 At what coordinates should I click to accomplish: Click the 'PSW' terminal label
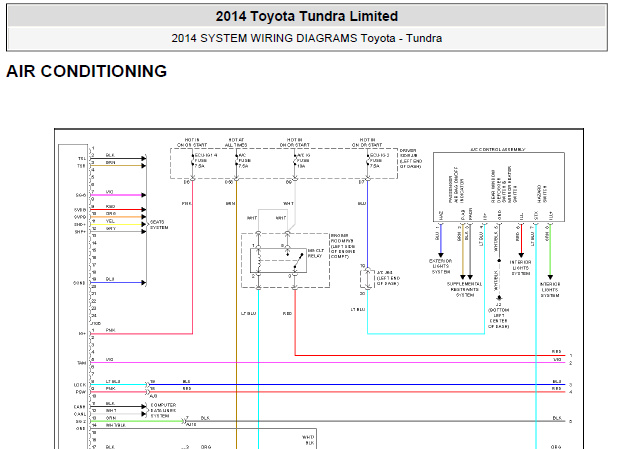point(81,392)
